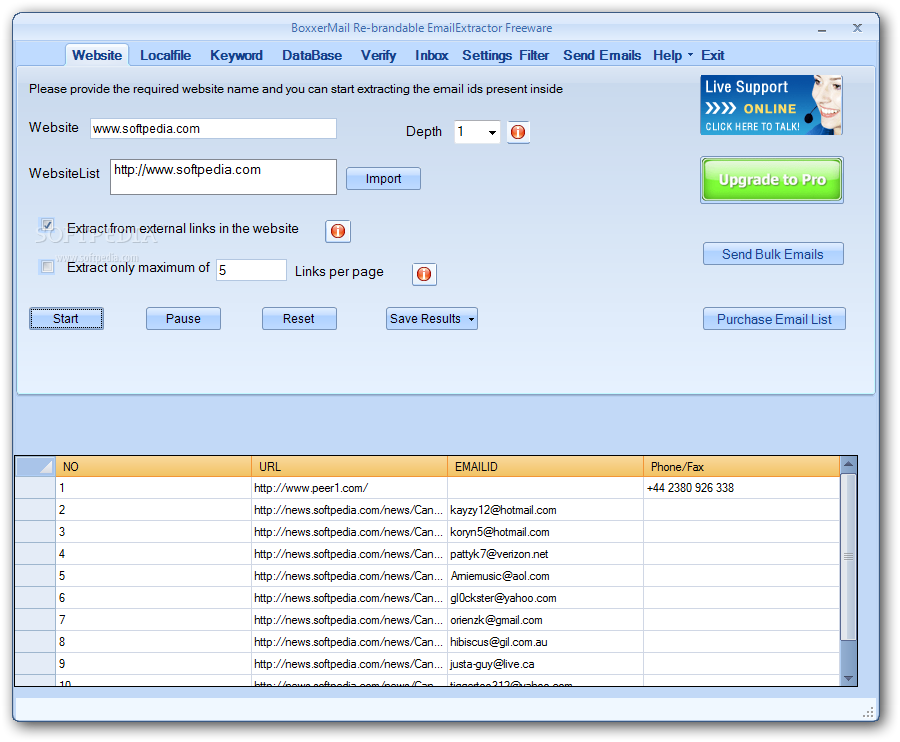Select the kayzy12@hotmail.com email cell

(x=545, y=510)
